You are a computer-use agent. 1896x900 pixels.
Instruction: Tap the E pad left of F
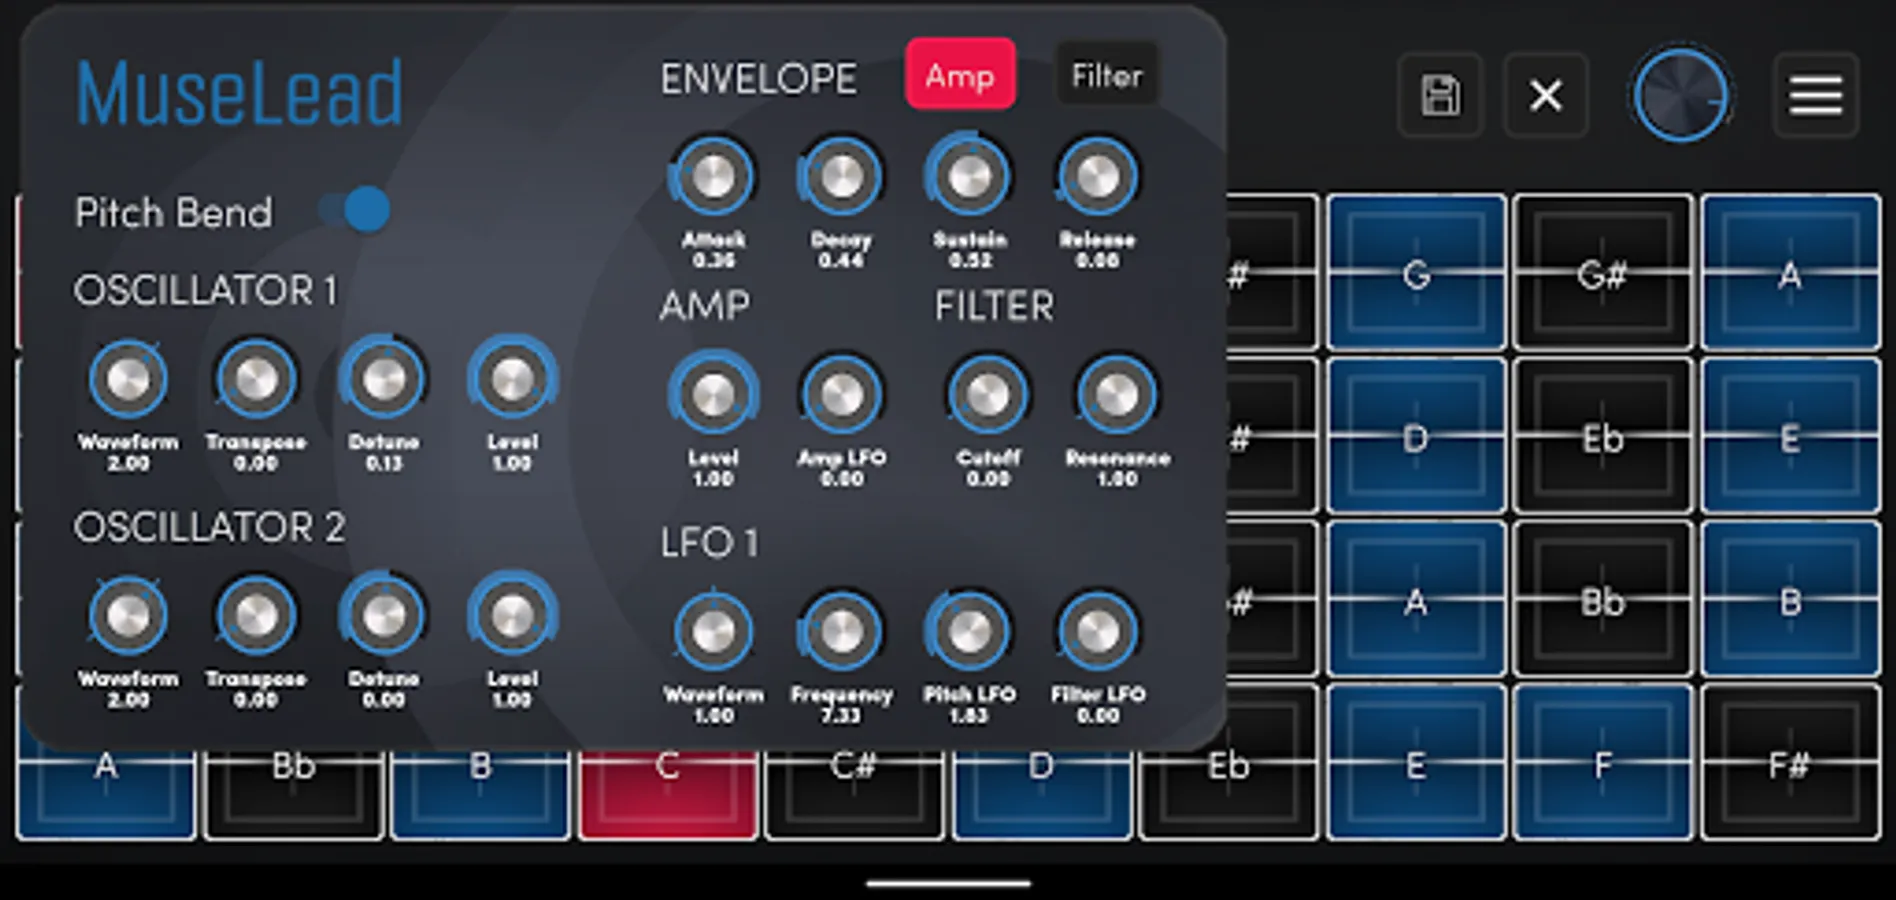1416,763
